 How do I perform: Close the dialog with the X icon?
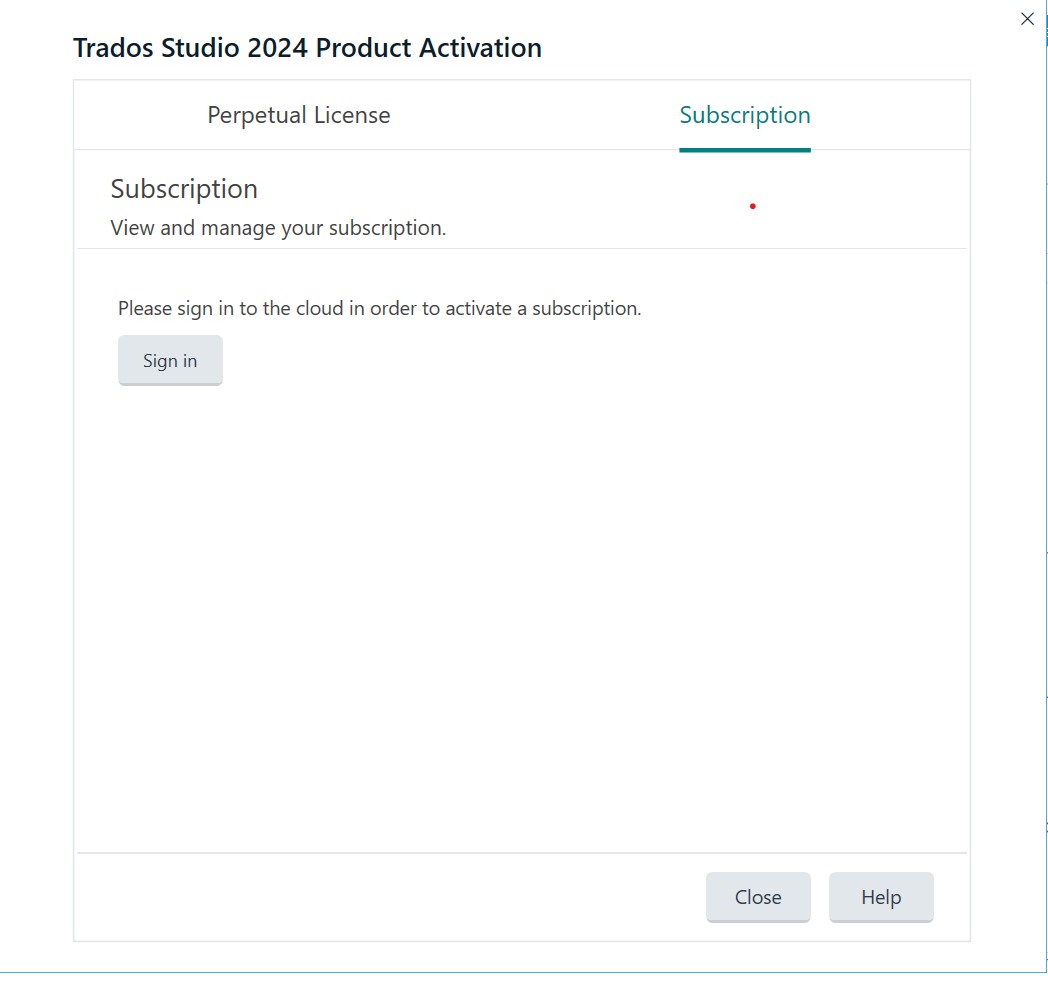(x=1027, y=19)
